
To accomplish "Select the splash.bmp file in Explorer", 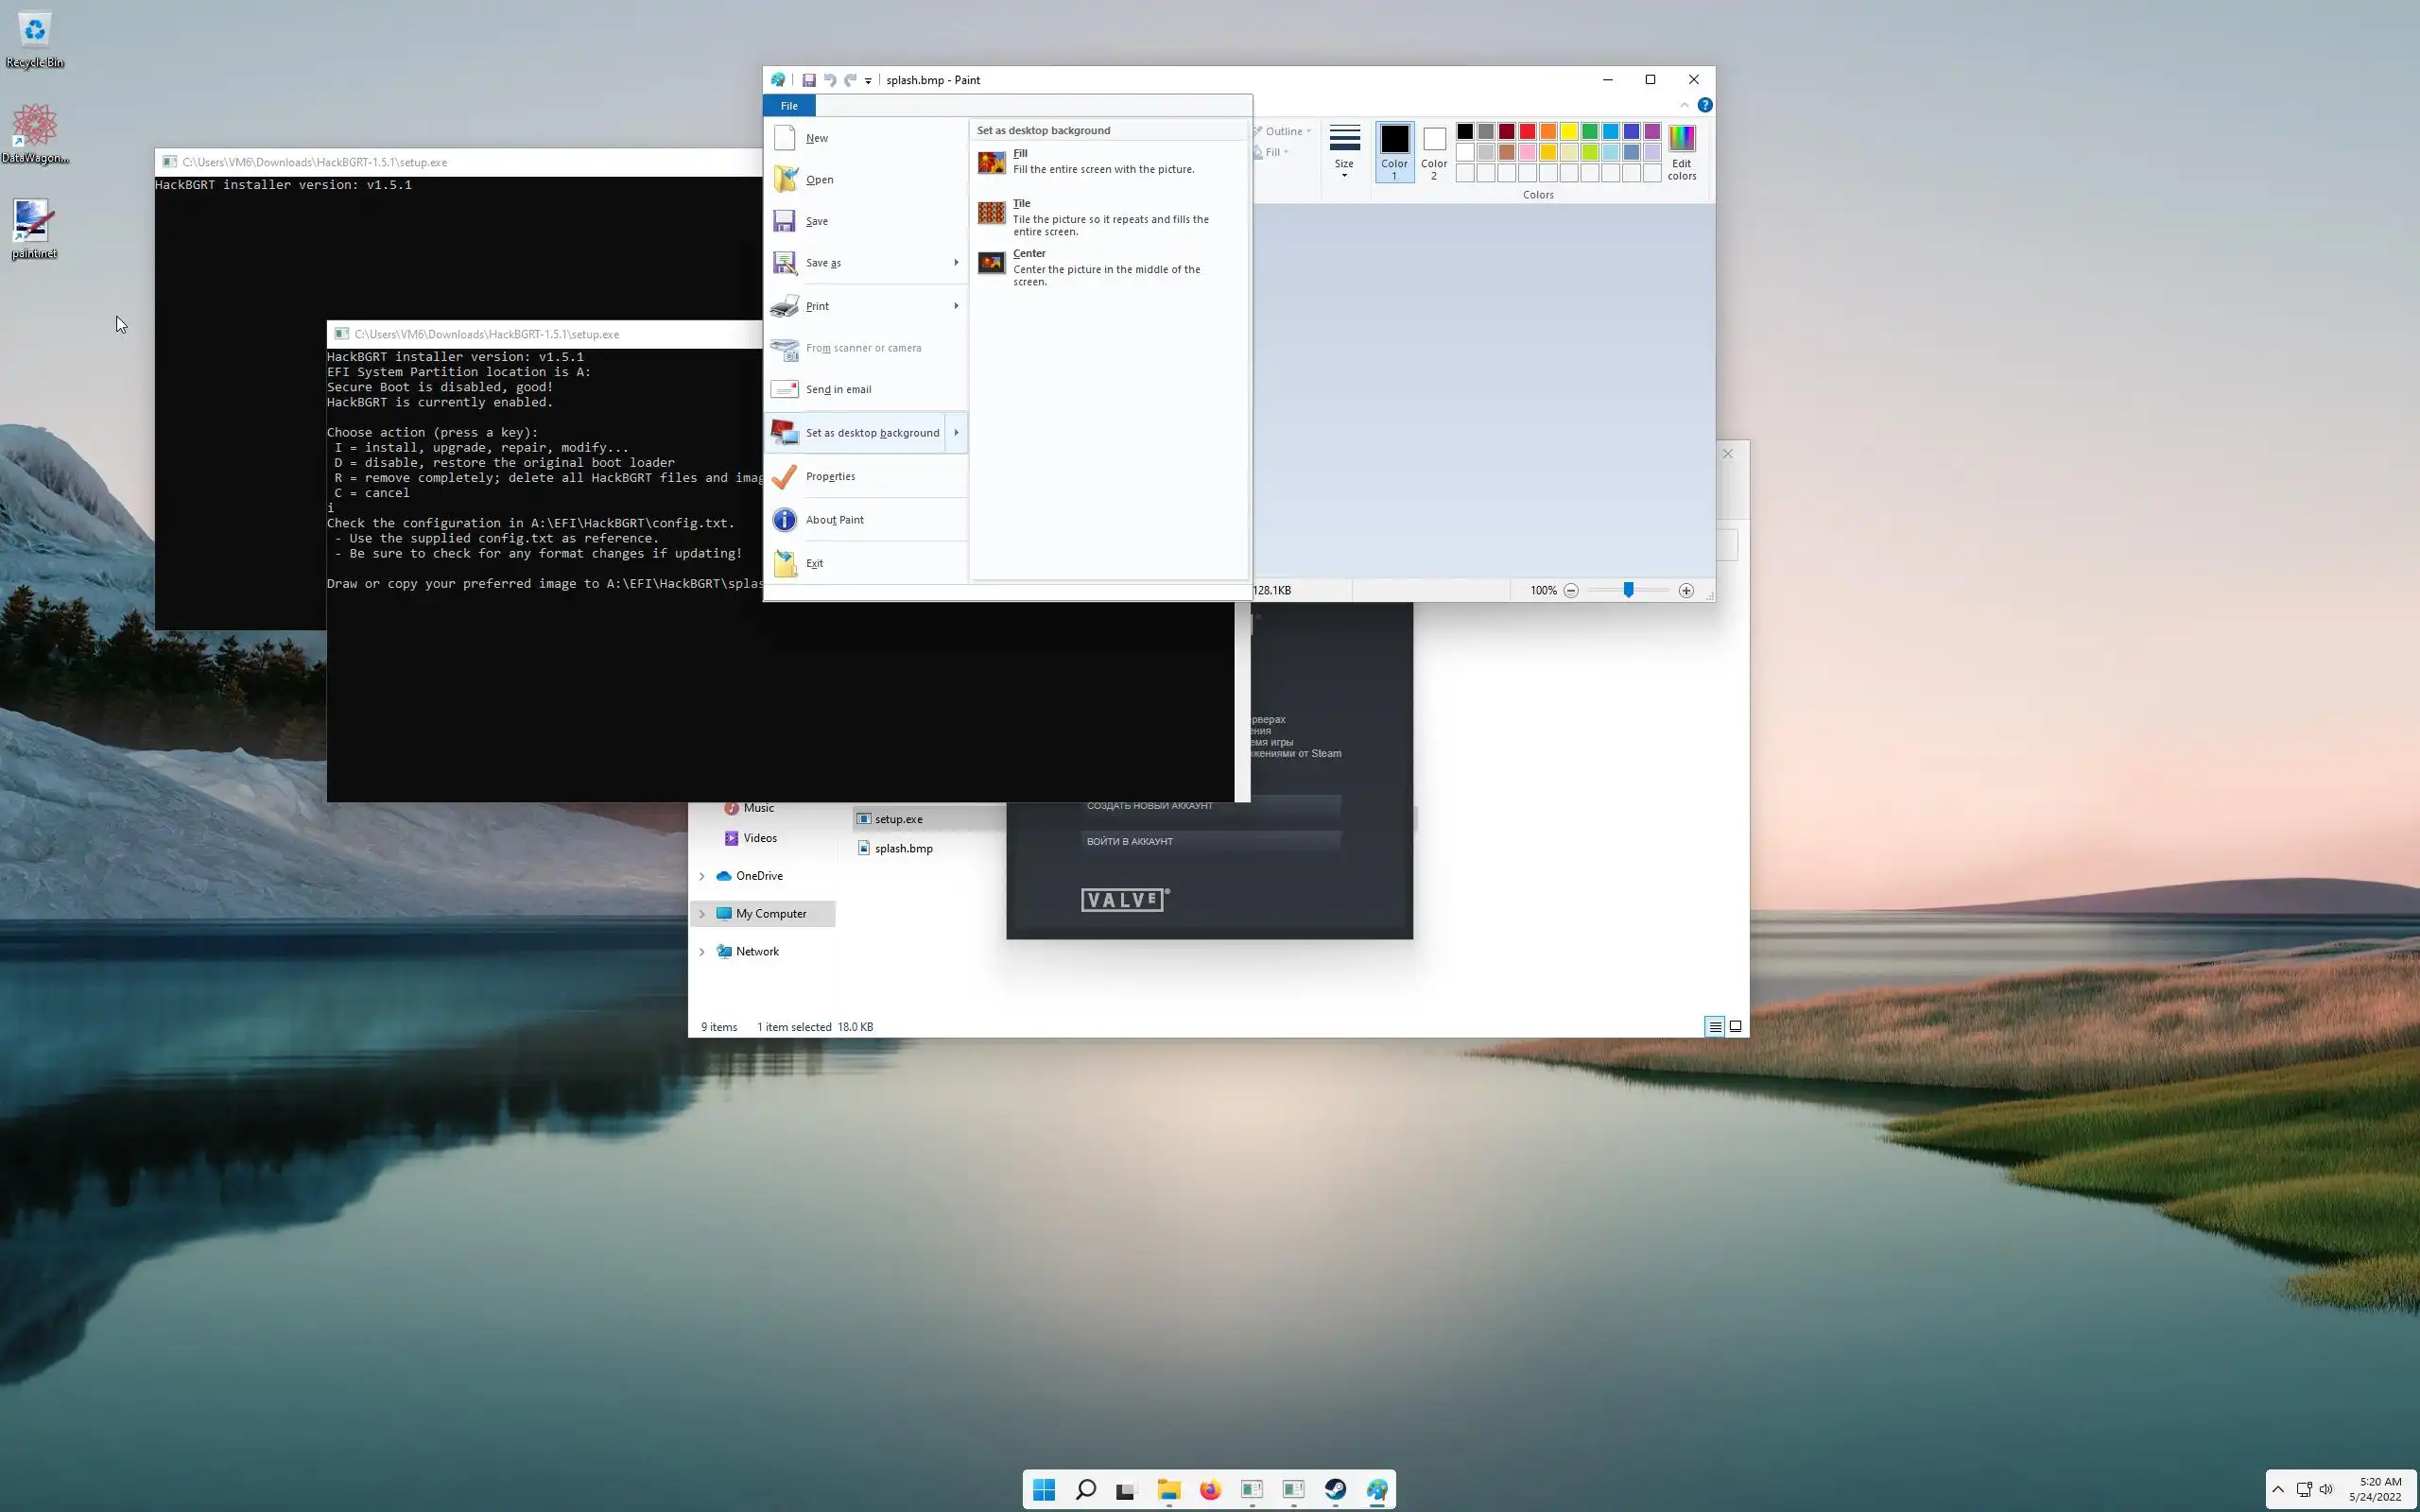I will click(903, 848).
